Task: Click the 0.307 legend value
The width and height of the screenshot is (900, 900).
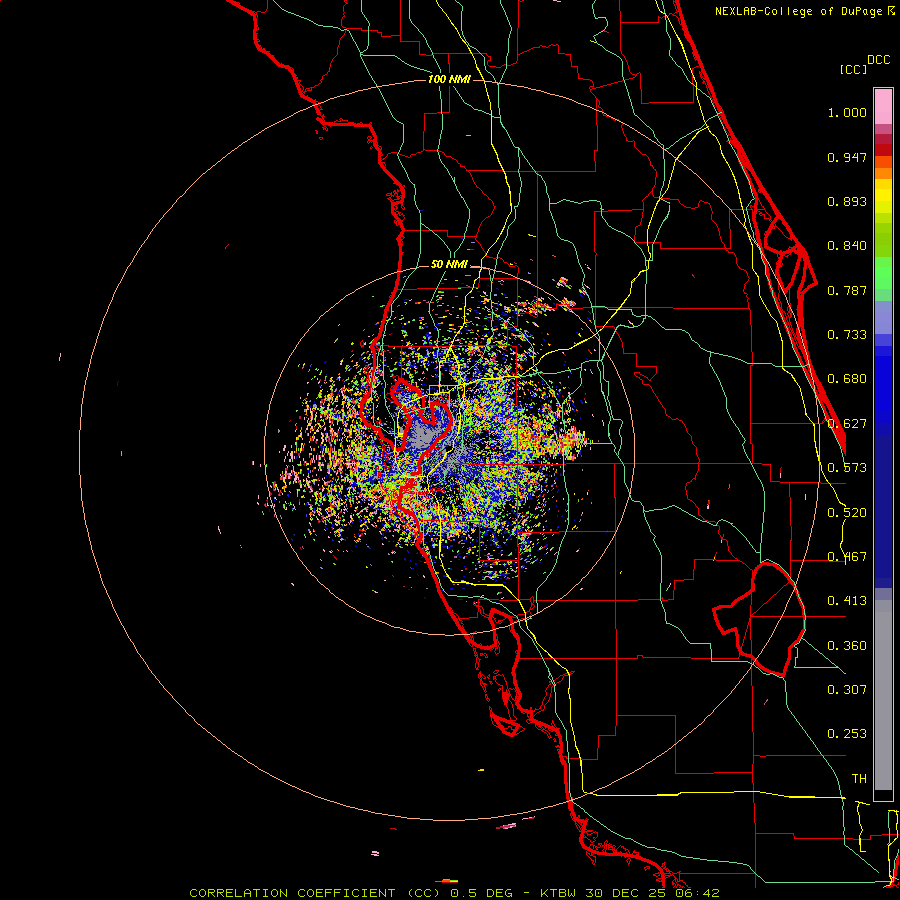Action: (847, 689)
